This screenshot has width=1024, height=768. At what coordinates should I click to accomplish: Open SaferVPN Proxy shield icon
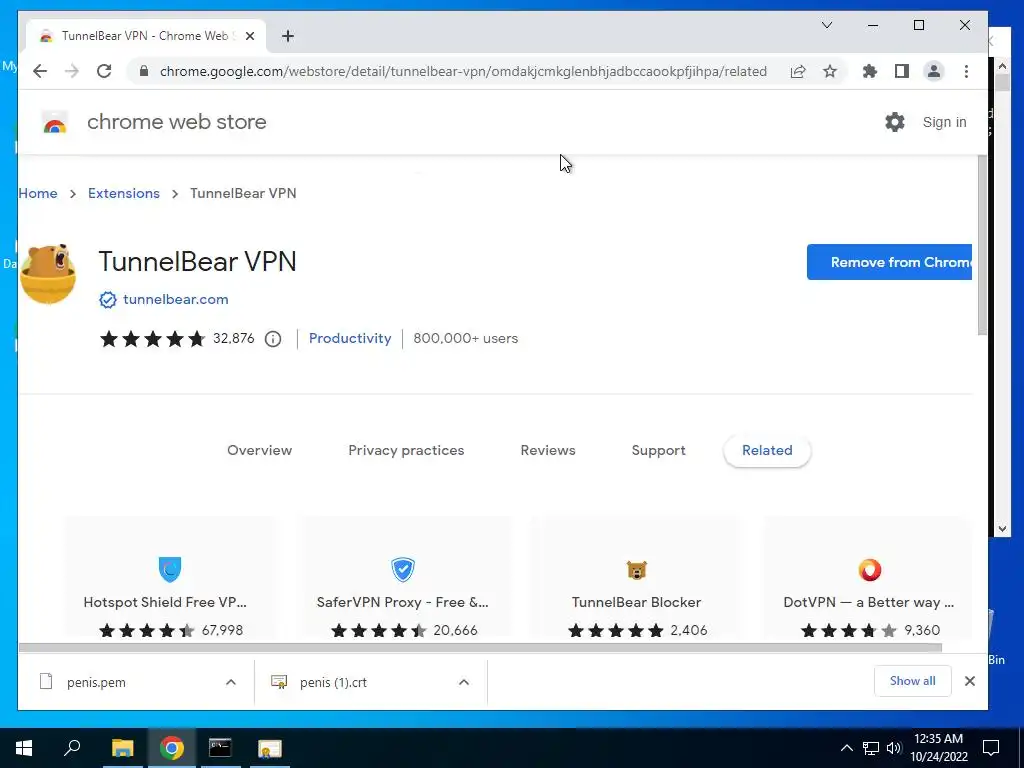coord(403,569)
